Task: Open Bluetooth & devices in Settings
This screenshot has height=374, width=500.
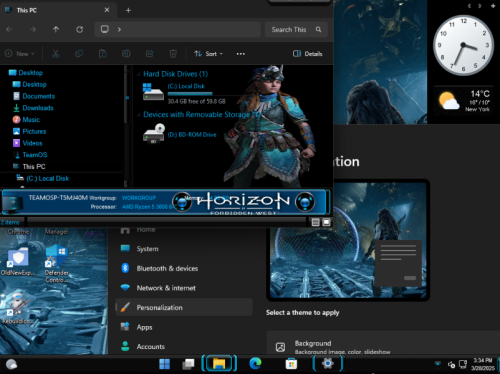Action: tap(184, 268)
